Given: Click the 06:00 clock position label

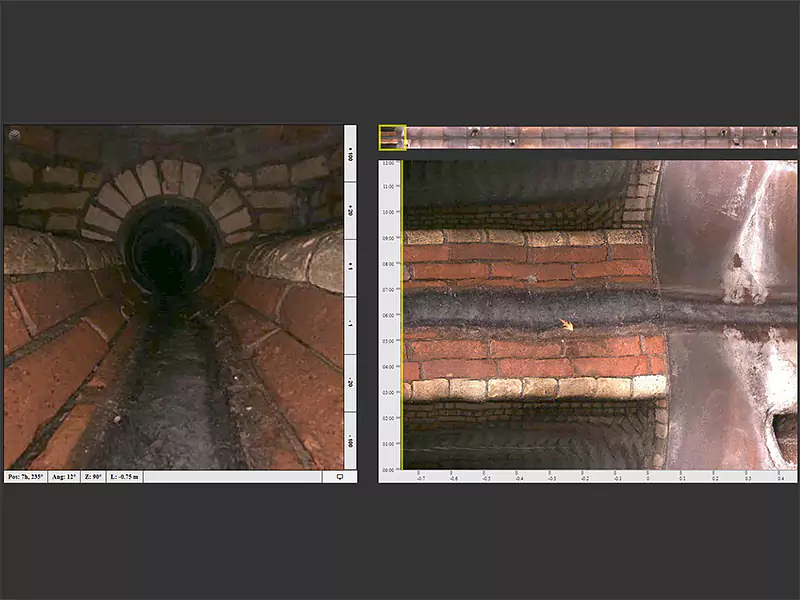Looking at the screenshot, I should [x=388, y=315].
